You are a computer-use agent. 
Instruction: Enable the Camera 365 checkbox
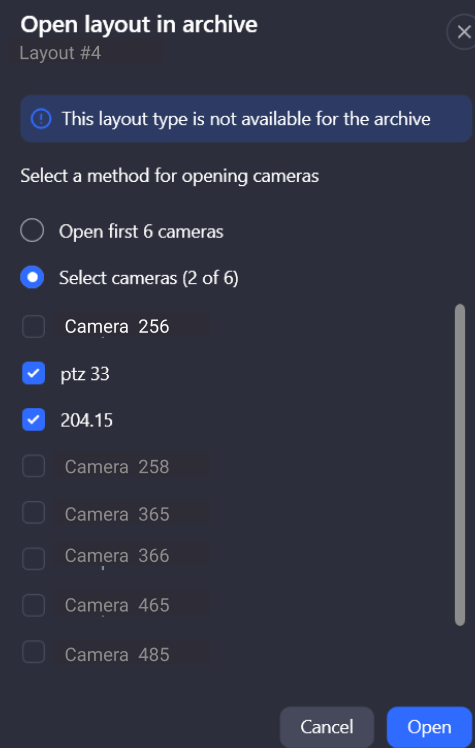click(33, 513)
